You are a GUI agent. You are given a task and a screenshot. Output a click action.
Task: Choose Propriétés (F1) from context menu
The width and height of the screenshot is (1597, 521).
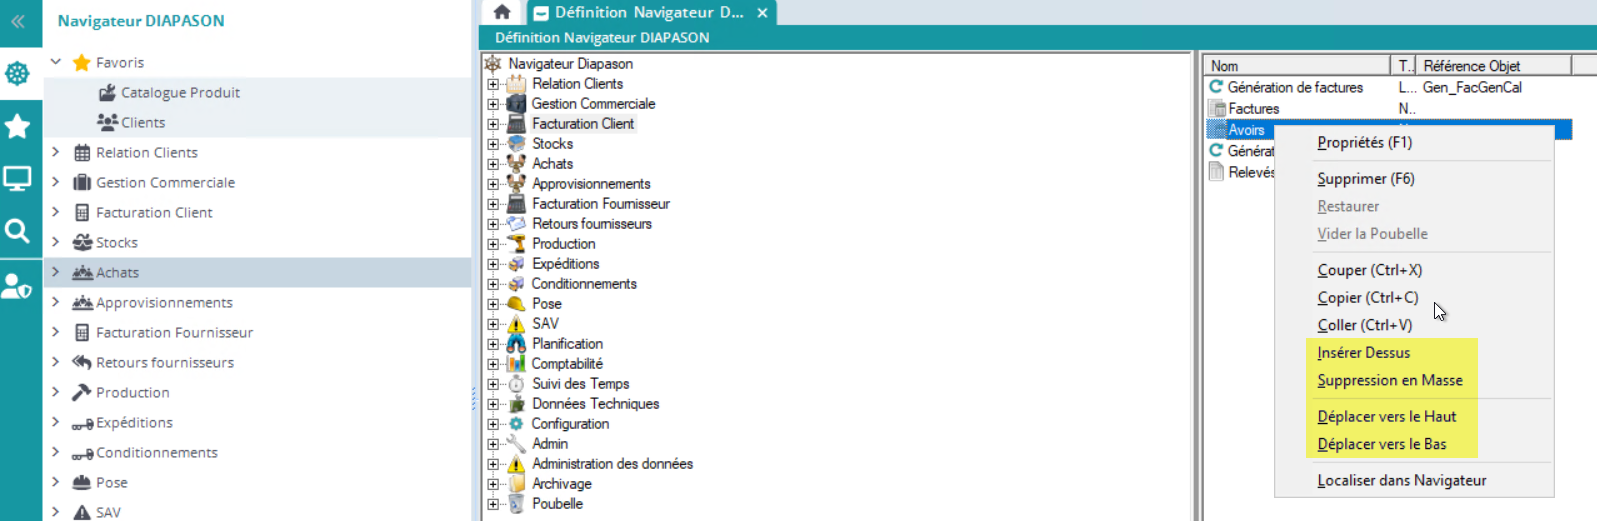click(1364, 143)
